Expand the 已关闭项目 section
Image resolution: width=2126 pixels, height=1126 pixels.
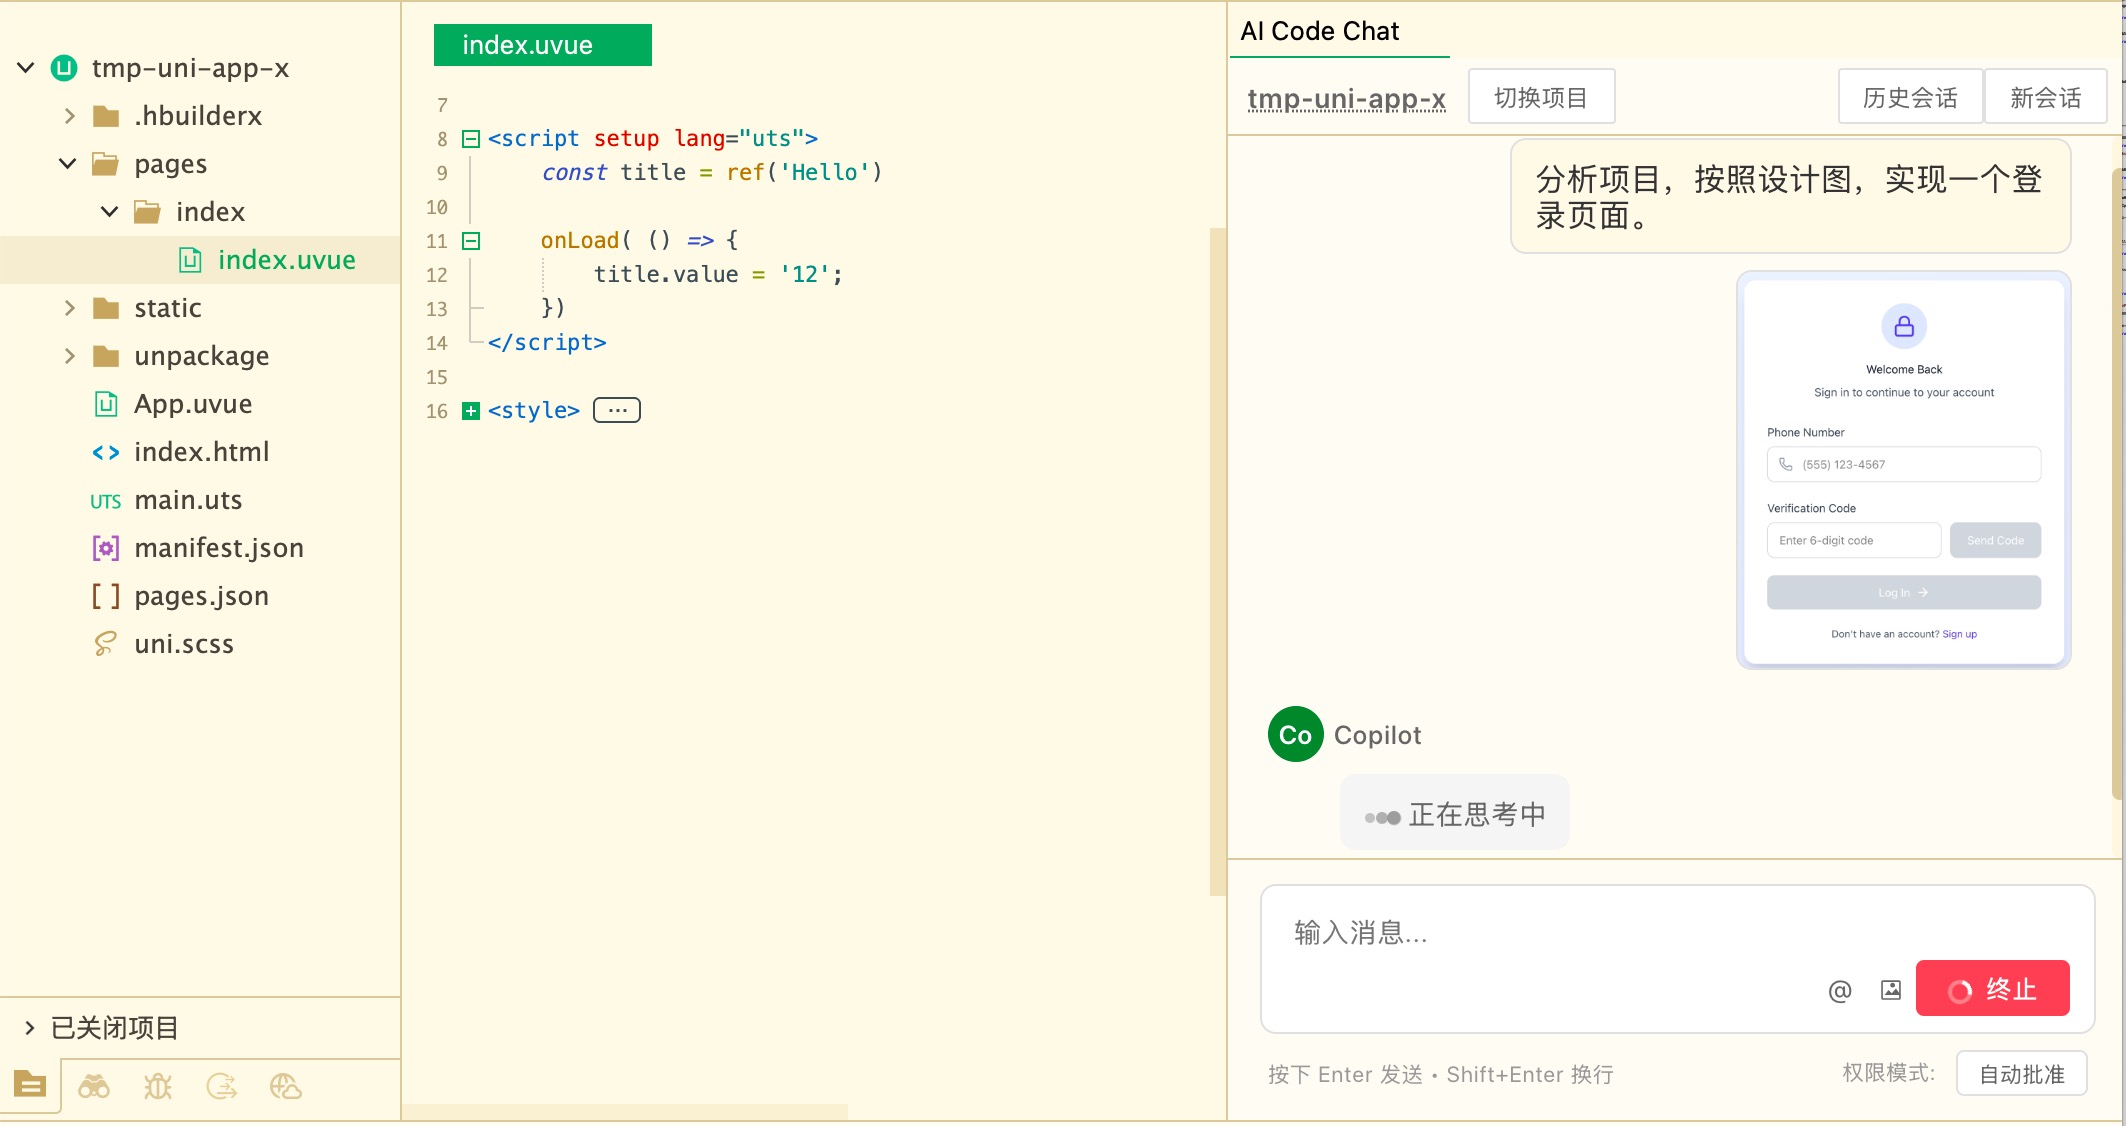29,1027
